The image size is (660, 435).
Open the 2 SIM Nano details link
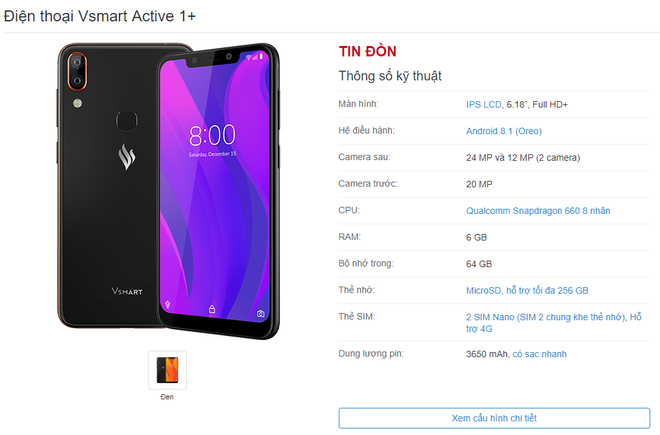point(554,323)
